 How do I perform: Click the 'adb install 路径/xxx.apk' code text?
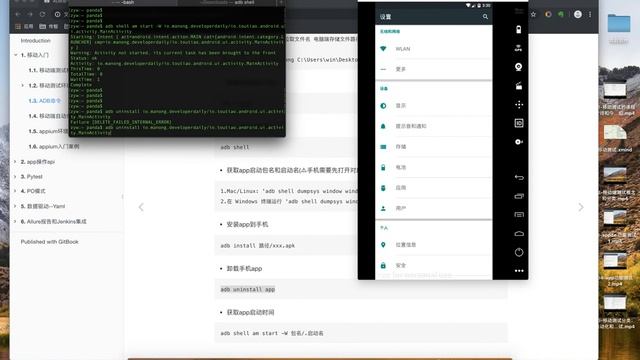coord(258,245)
